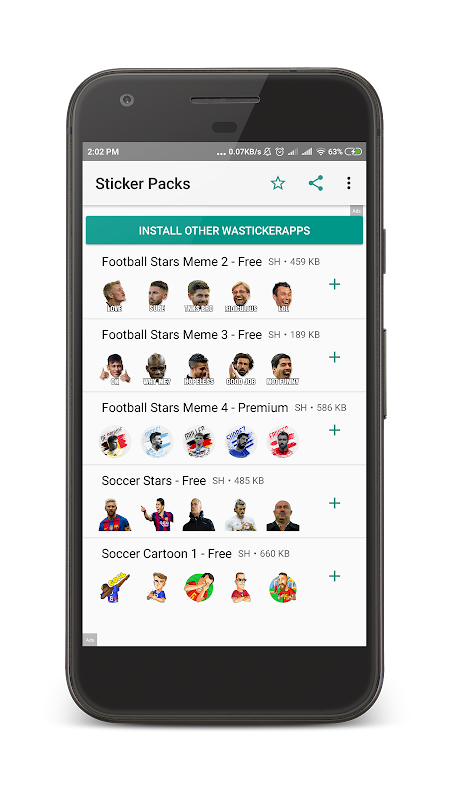Select the HILARIOUS sticker thumbnail
Screen dimensions: 452x800
pos(241,296)
